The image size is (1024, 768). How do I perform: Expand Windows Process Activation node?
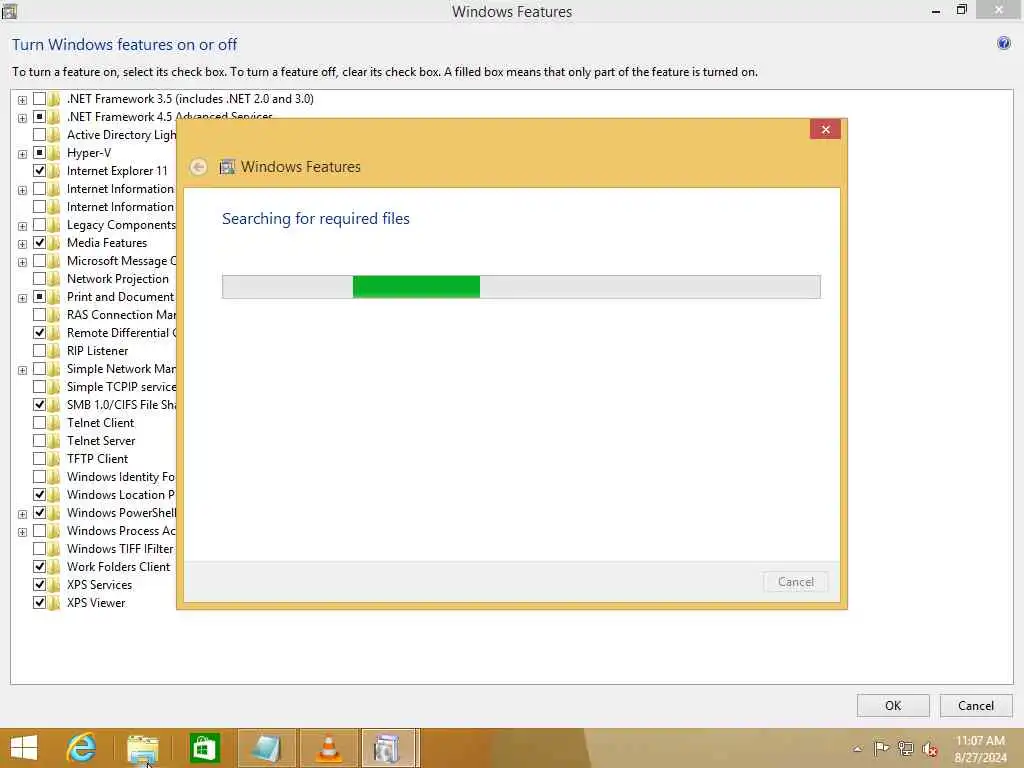[x=22, y=532]
